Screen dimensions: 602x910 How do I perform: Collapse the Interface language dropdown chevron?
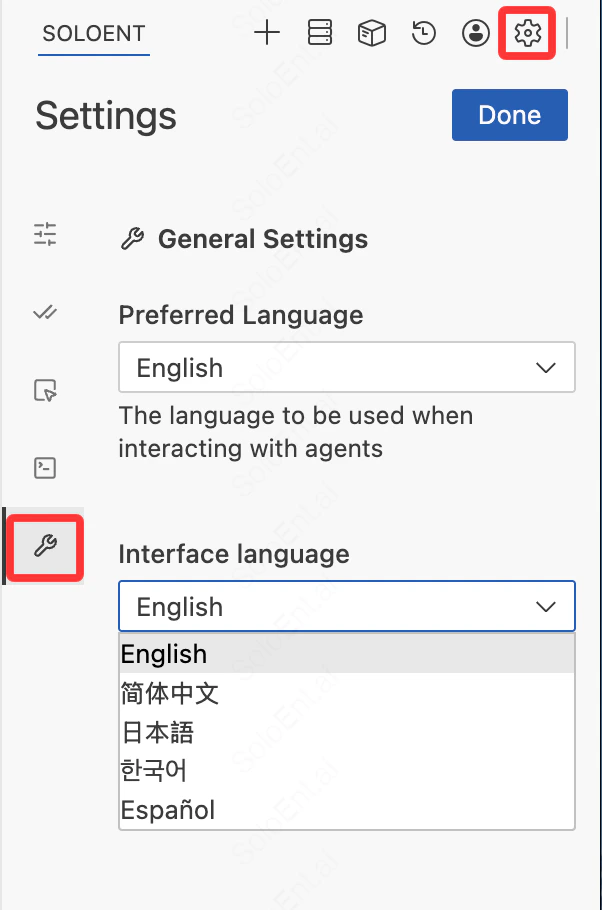click(x=546, y=606)
